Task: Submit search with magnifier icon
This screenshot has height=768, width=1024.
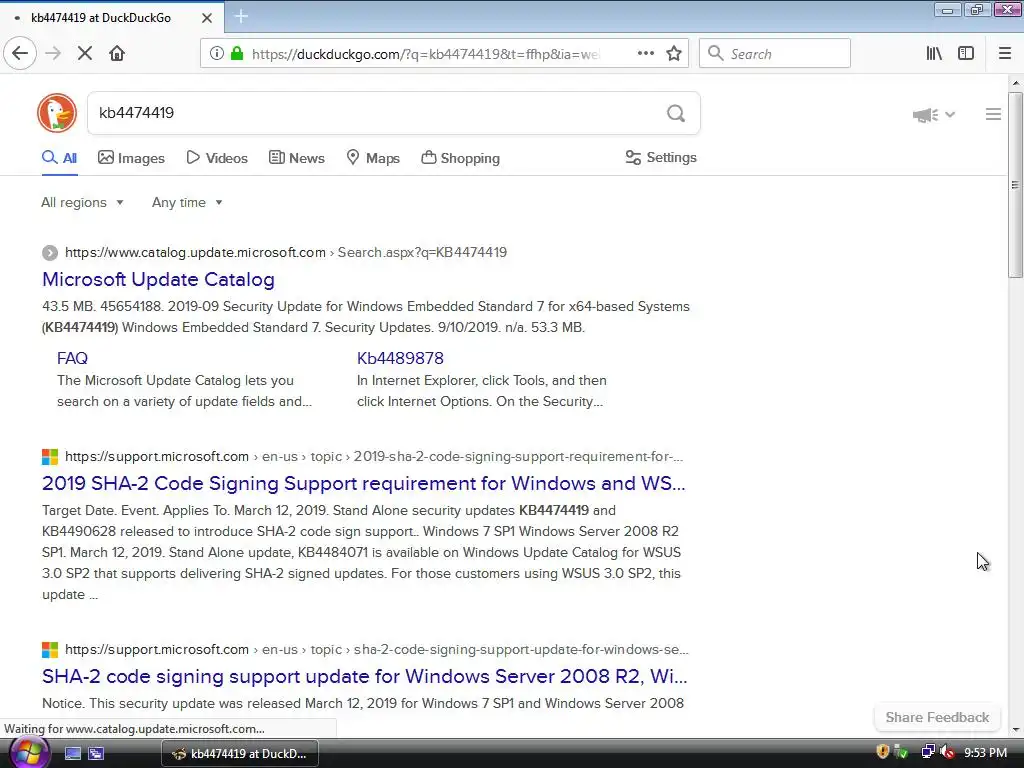Action: pos(676,114)
